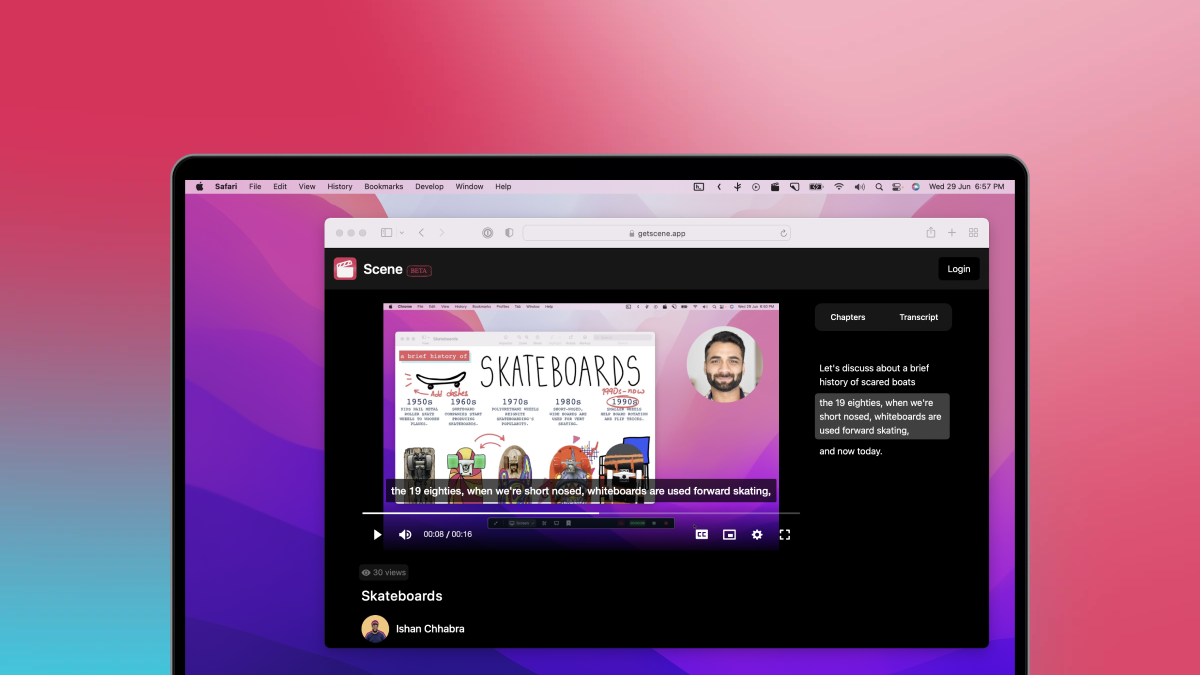This screenshot has width=1200, height=675.
Task: Open Control Center in the menu bar
Action: point(898,187)
